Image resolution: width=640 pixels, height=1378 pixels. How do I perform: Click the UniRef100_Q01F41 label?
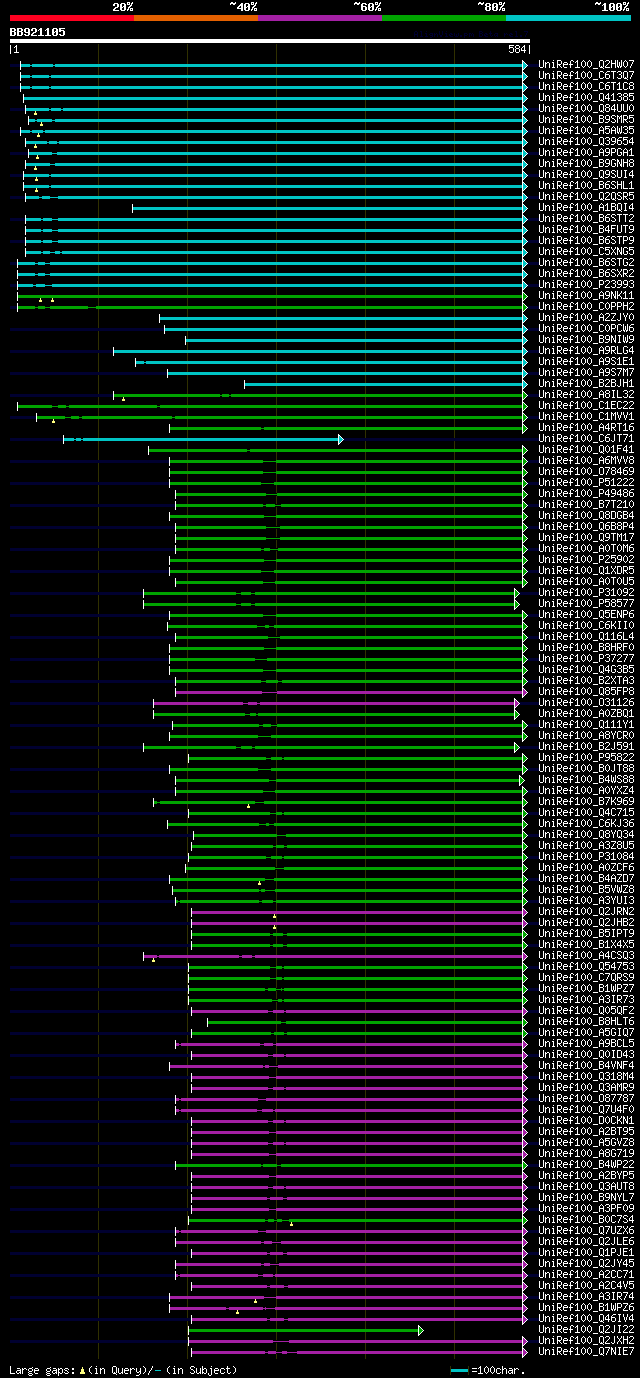[x=586, y=450]
